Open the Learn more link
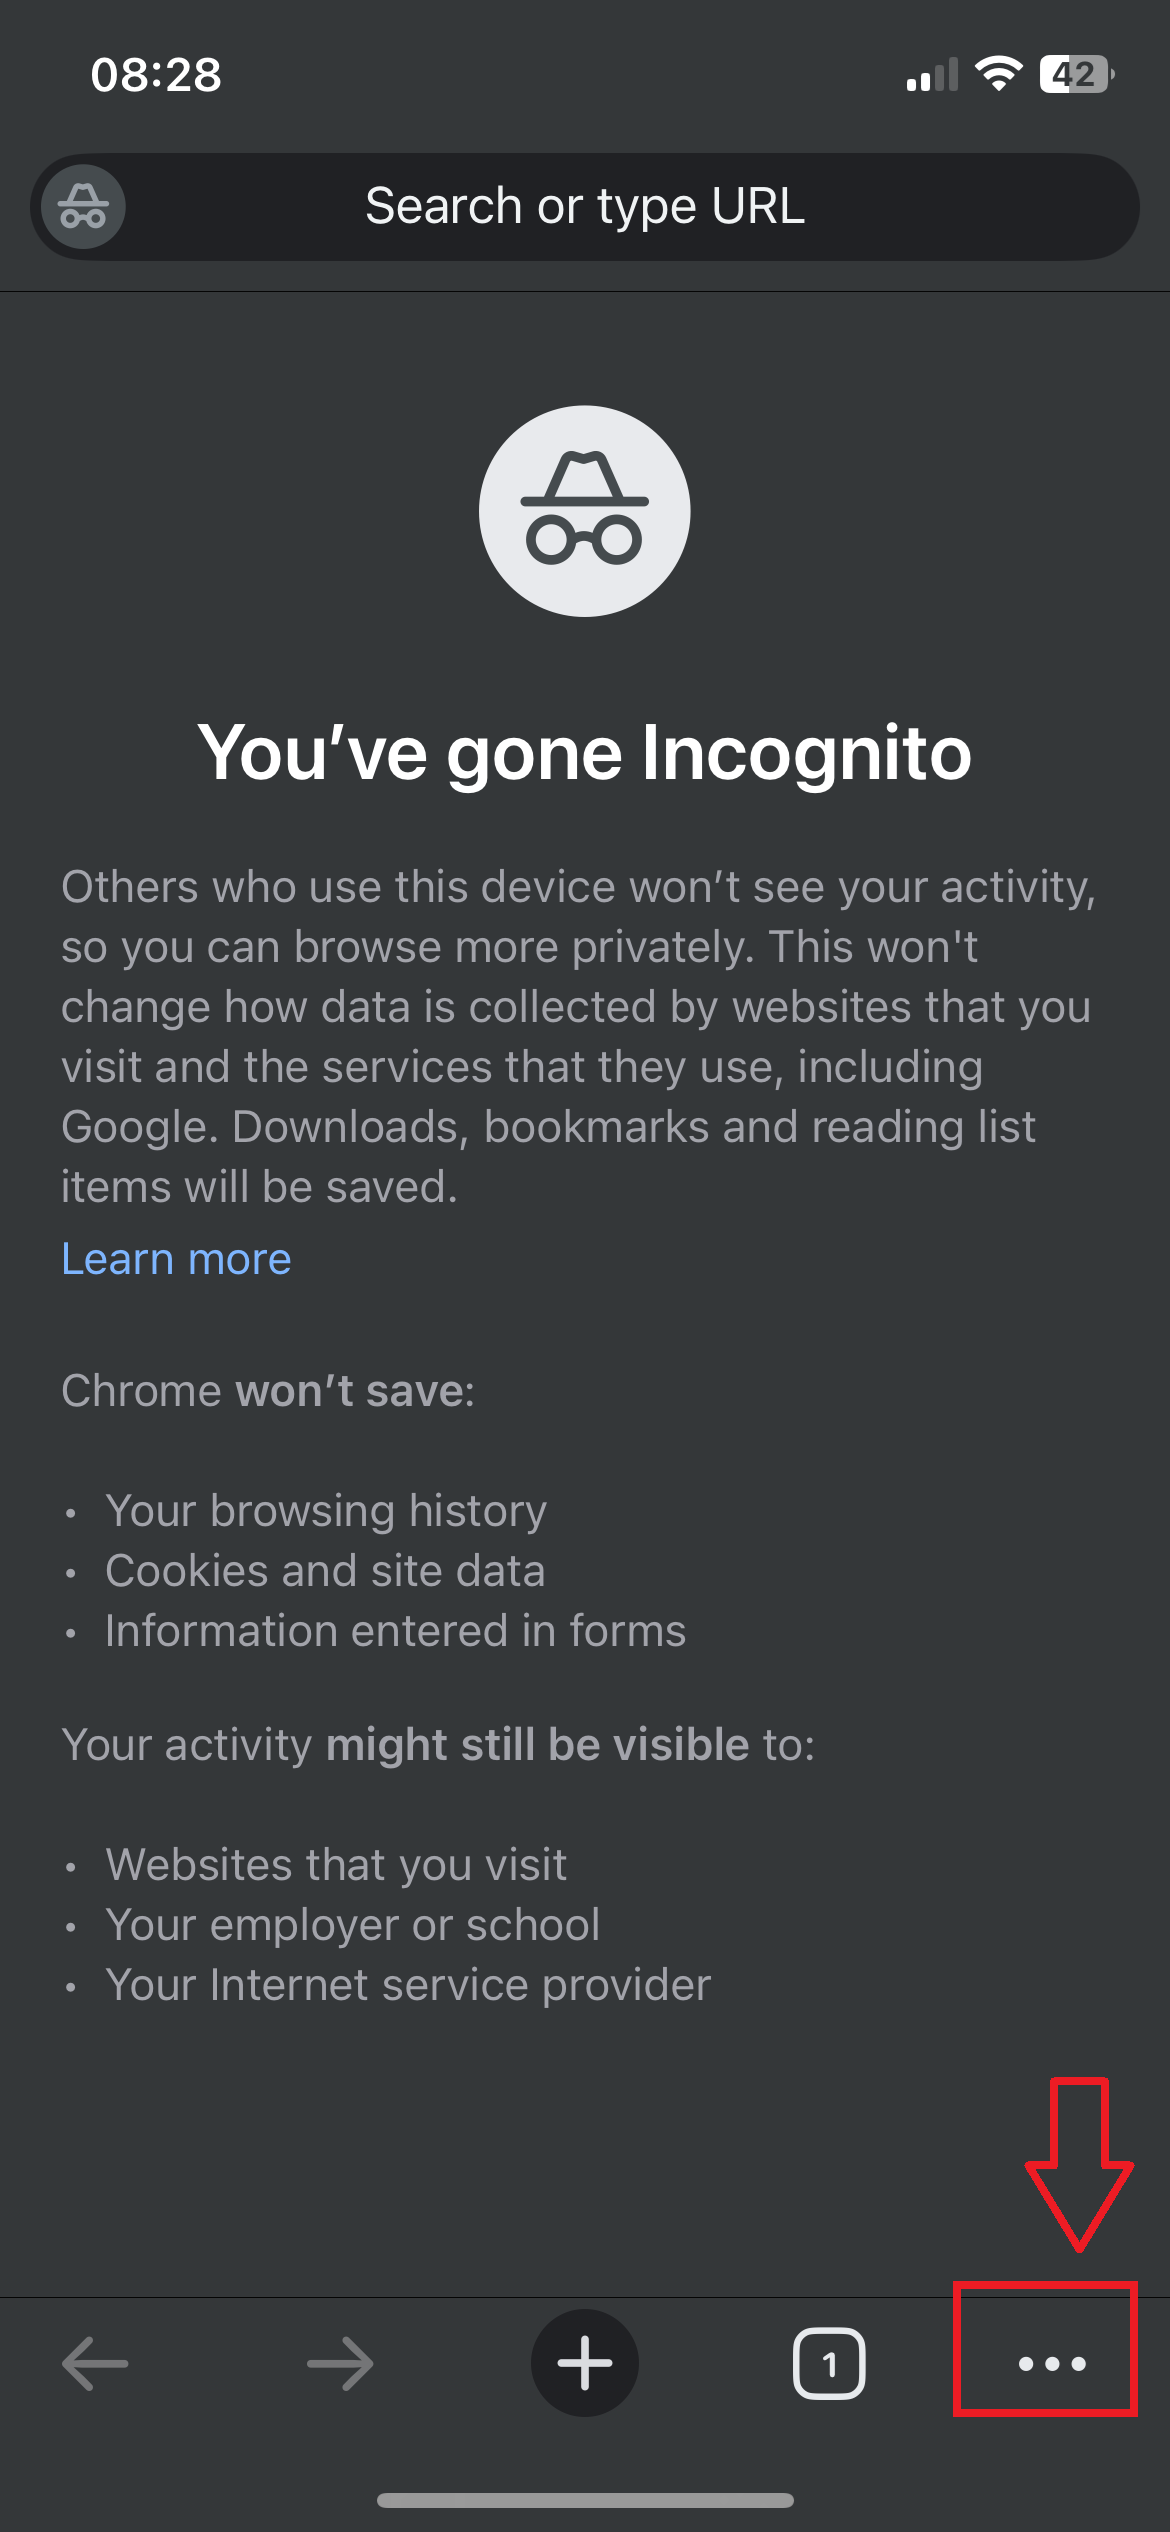 177,1259
